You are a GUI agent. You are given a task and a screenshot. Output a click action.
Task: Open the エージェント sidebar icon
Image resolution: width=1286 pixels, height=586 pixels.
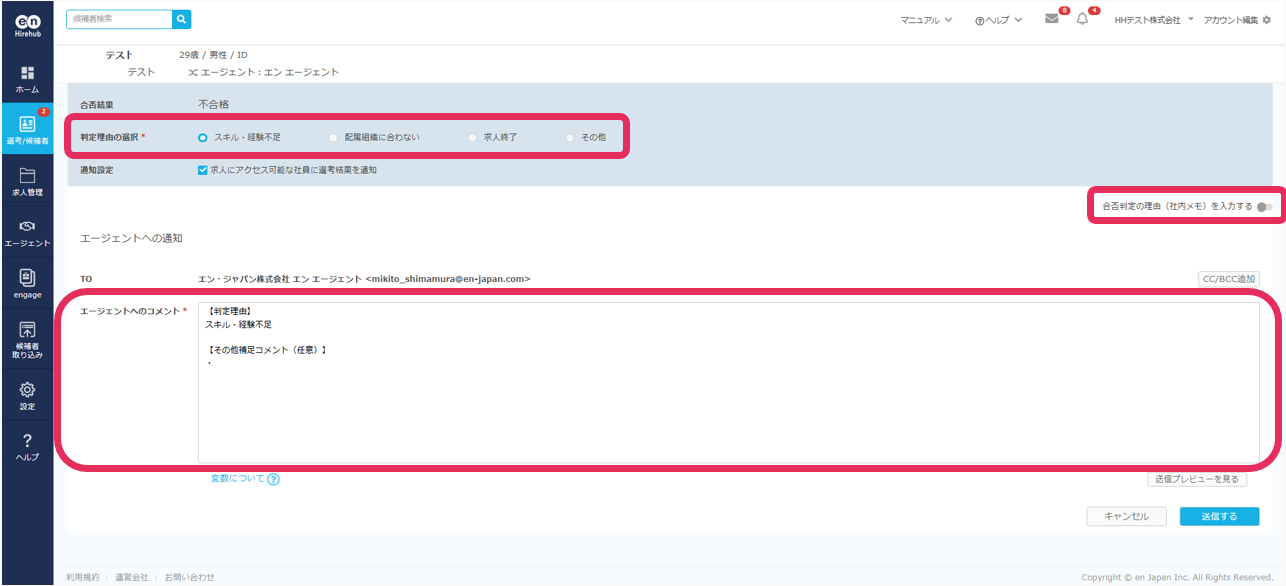point(27,233)
